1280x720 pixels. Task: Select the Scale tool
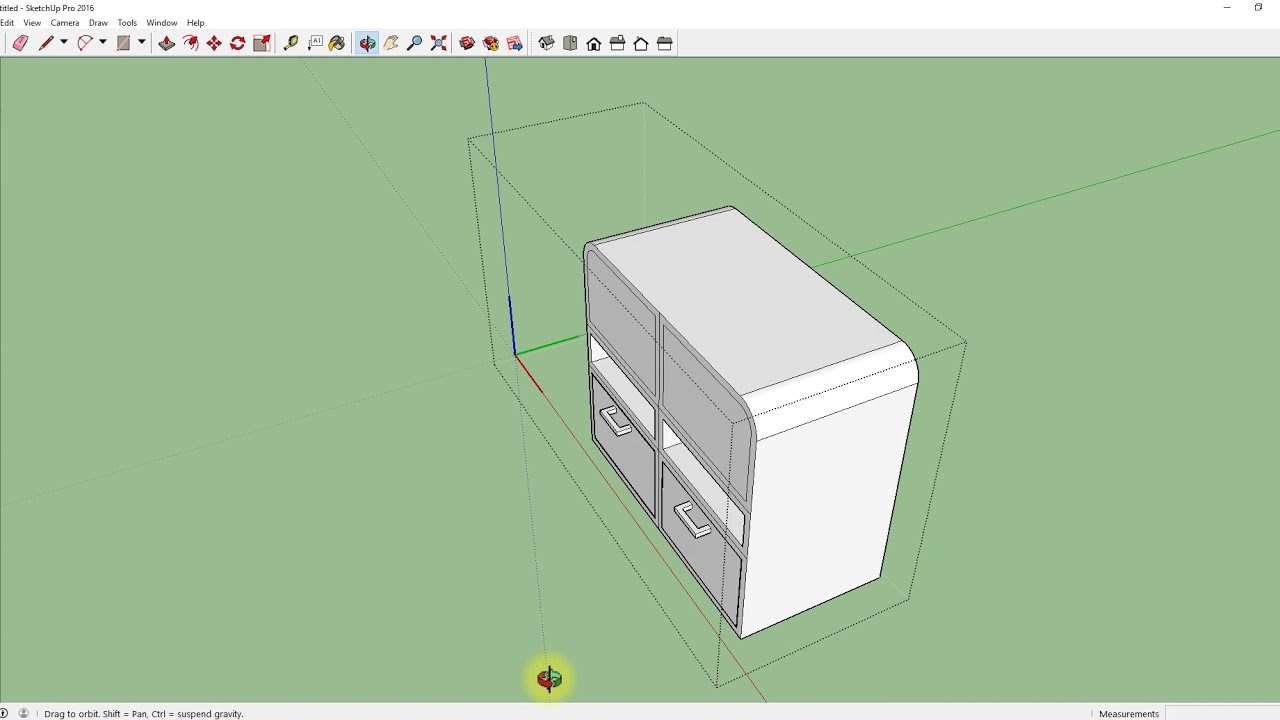(262, 43)
